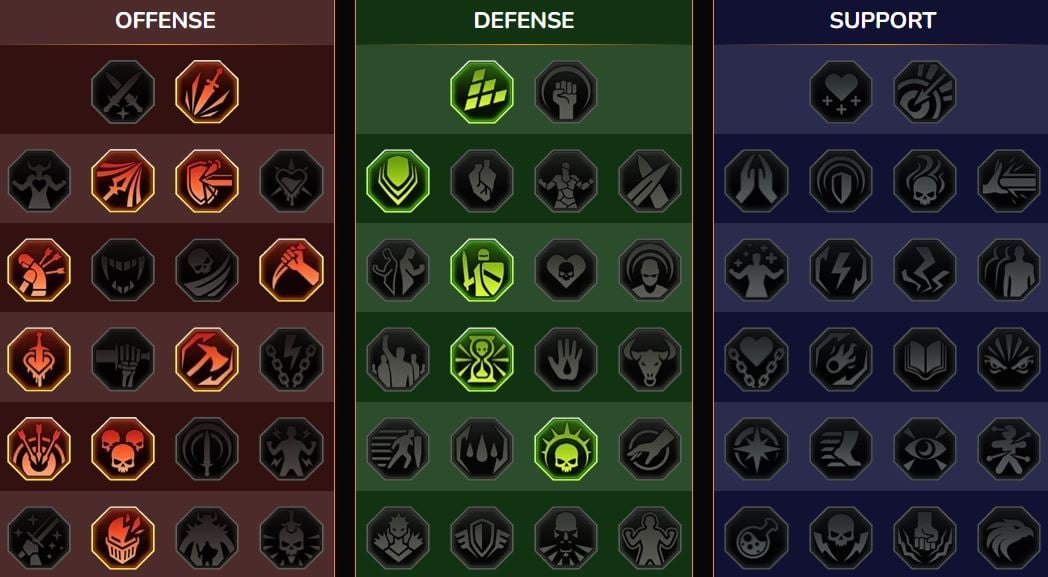Open the DEFENSE mastery tree header

(x=524, y=20)
